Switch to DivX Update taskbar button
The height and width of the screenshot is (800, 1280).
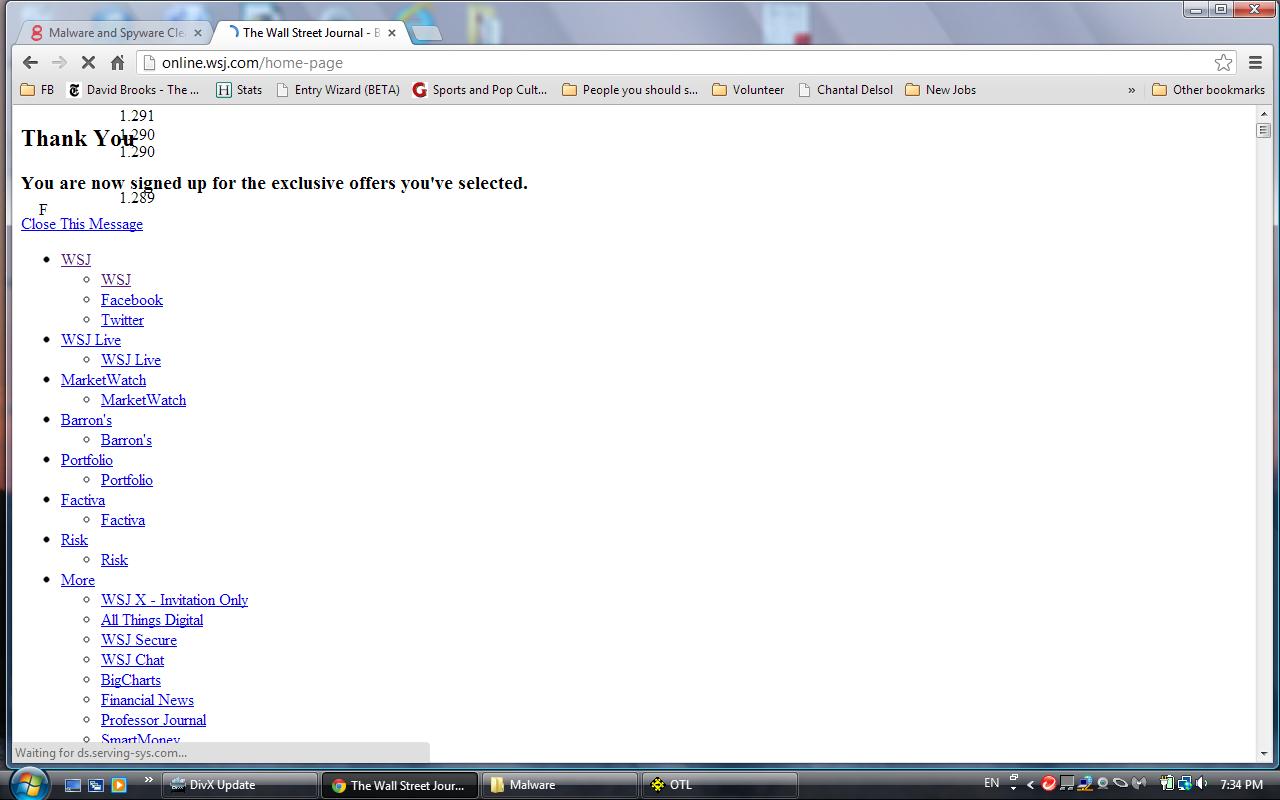pos(241,785)
